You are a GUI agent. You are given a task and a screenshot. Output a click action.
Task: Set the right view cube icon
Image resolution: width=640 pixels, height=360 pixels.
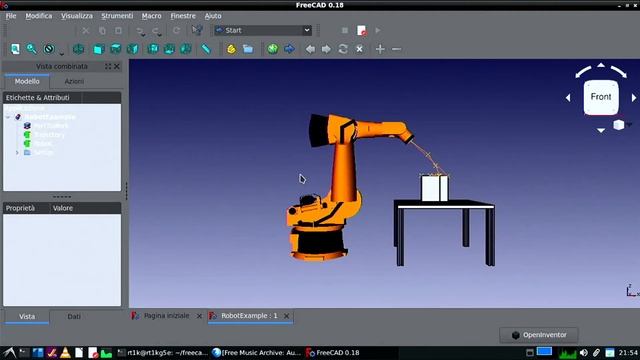132,49
